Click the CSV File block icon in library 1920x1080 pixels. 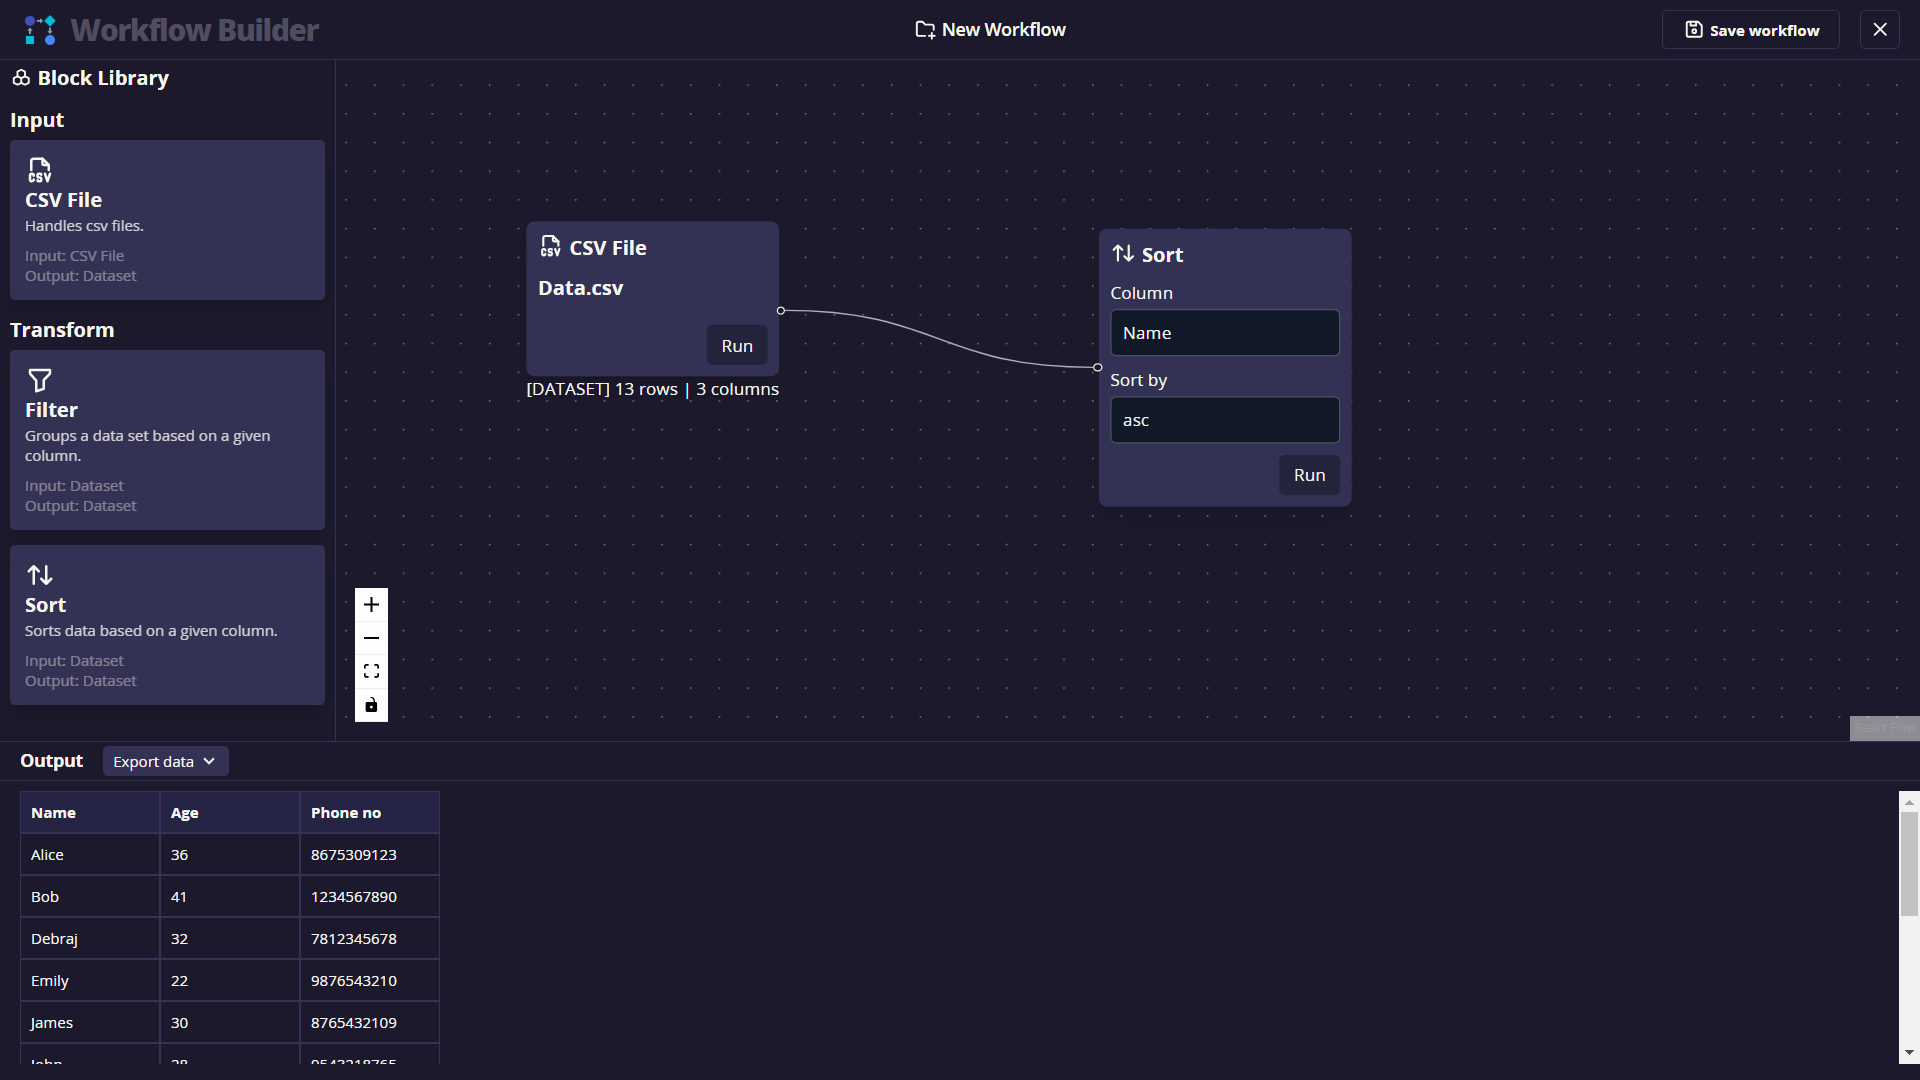point(39,170)
